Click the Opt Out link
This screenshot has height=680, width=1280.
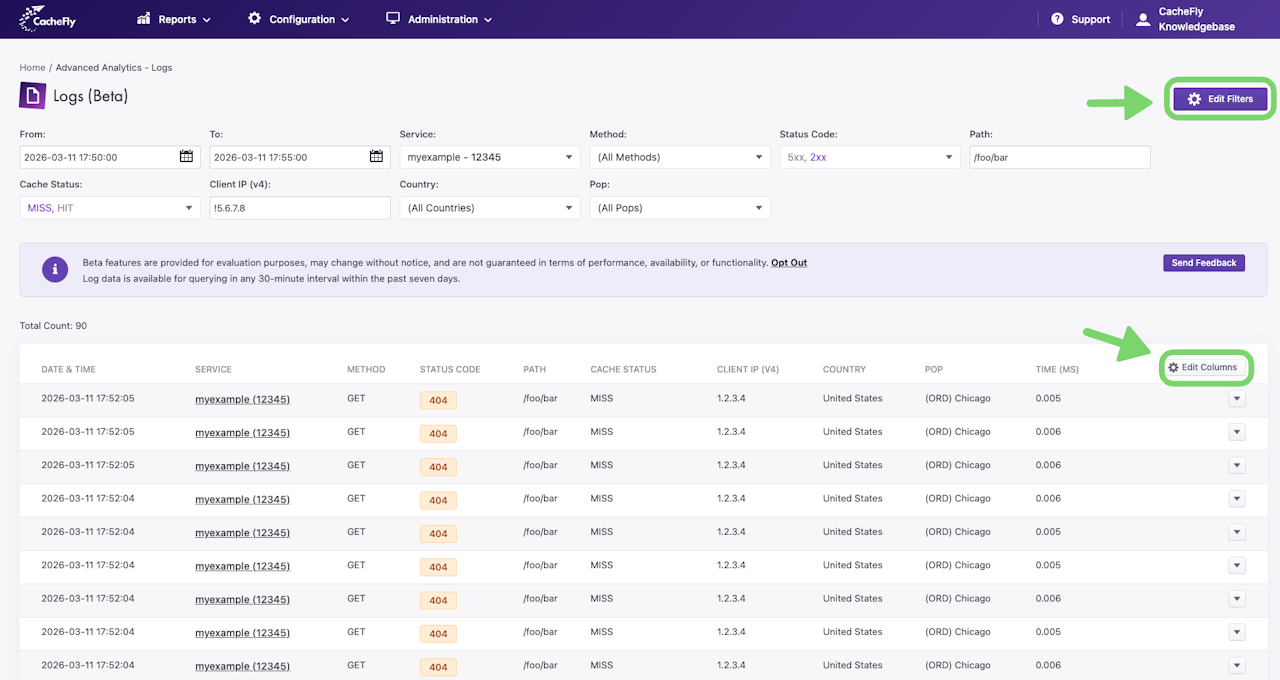click(788, 263)
